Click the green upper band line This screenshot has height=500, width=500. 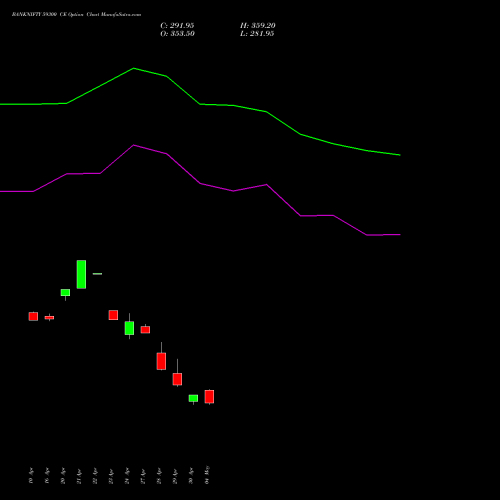[x=200, y=104]
